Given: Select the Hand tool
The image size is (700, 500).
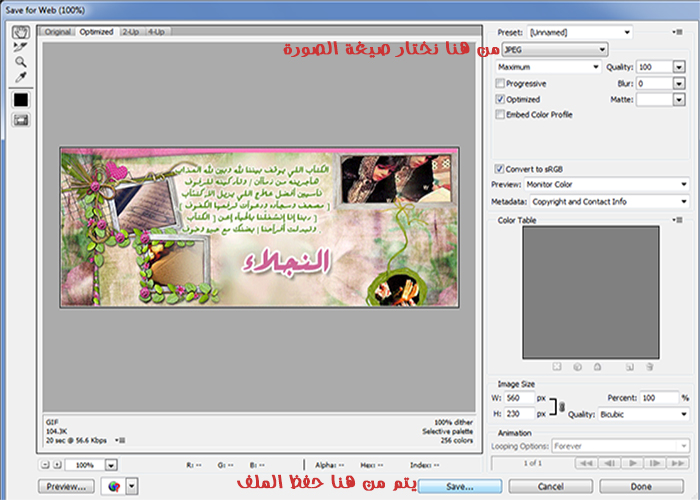Looking at the screenshot, I should [x=20, y=32].
